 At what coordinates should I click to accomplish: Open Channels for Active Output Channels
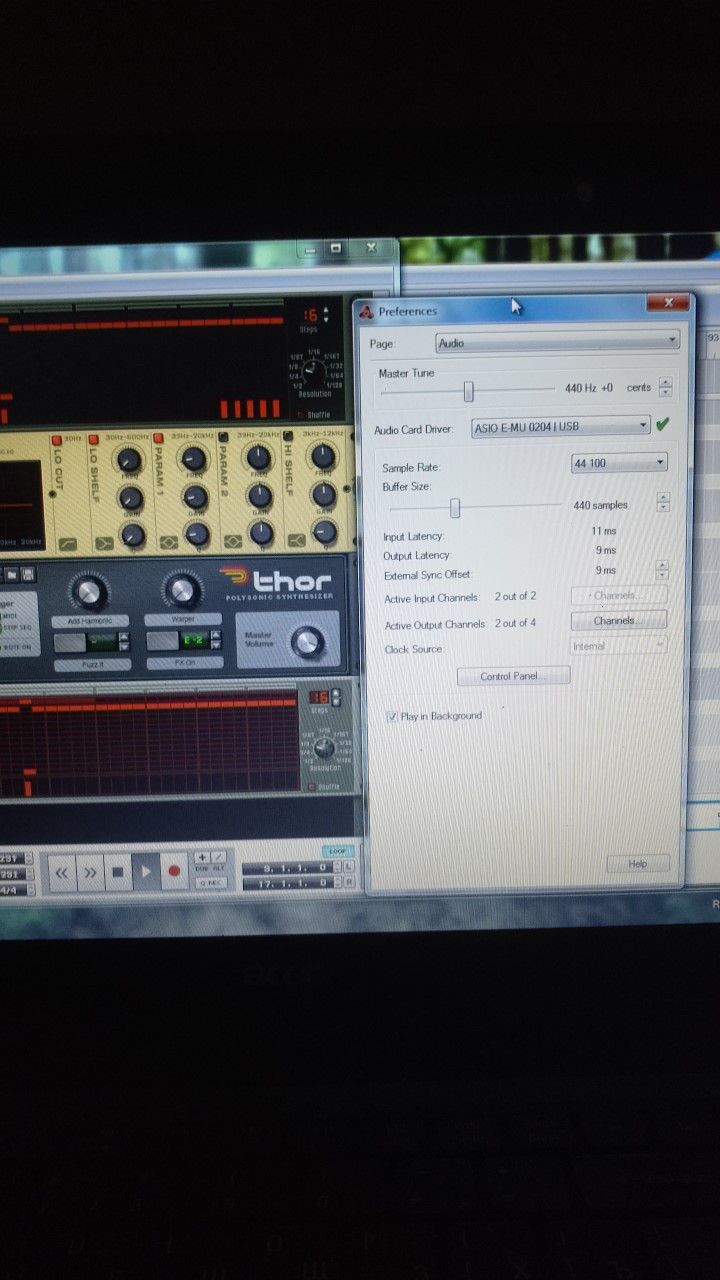tap(618, 621)
